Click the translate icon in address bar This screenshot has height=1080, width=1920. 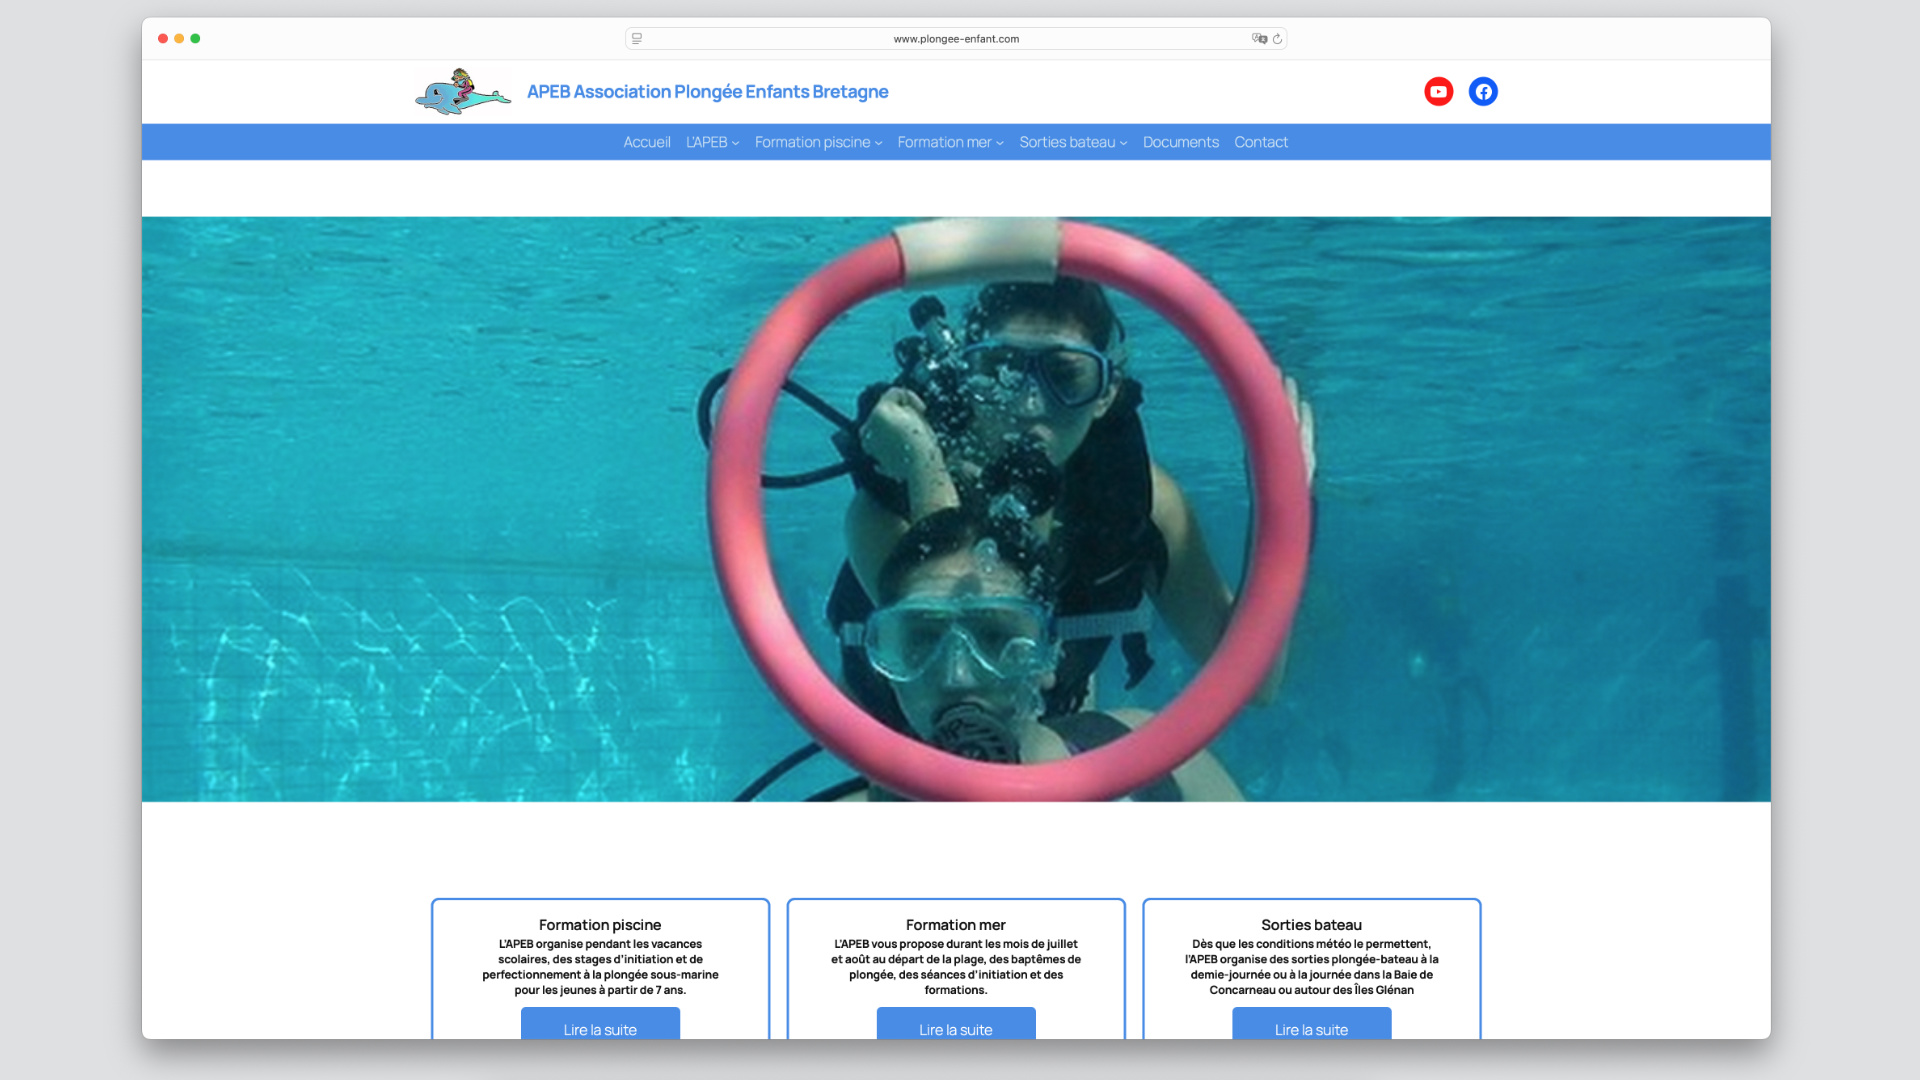point(1259,39)
